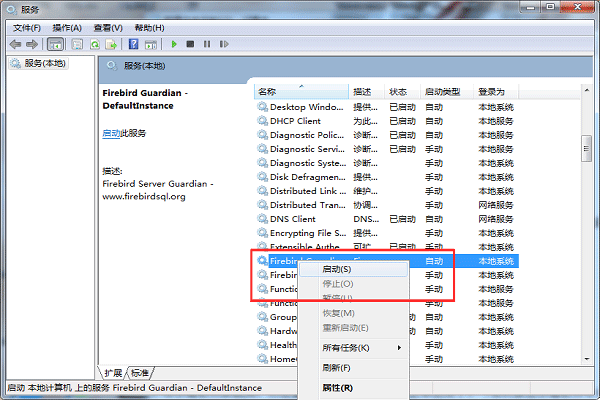Sort by the 启动类型 column header

(x=443, y=91)
